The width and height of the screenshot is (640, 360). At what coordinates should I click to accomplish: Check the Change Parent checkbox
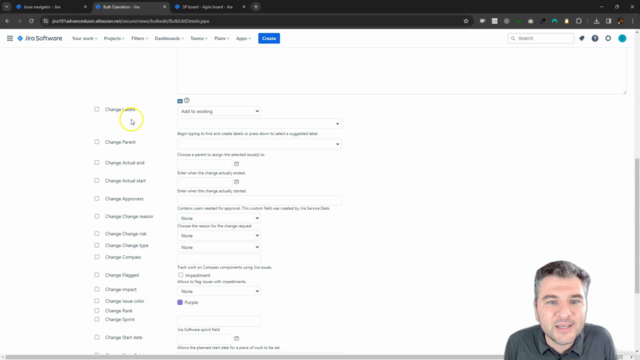click(97, 142)
